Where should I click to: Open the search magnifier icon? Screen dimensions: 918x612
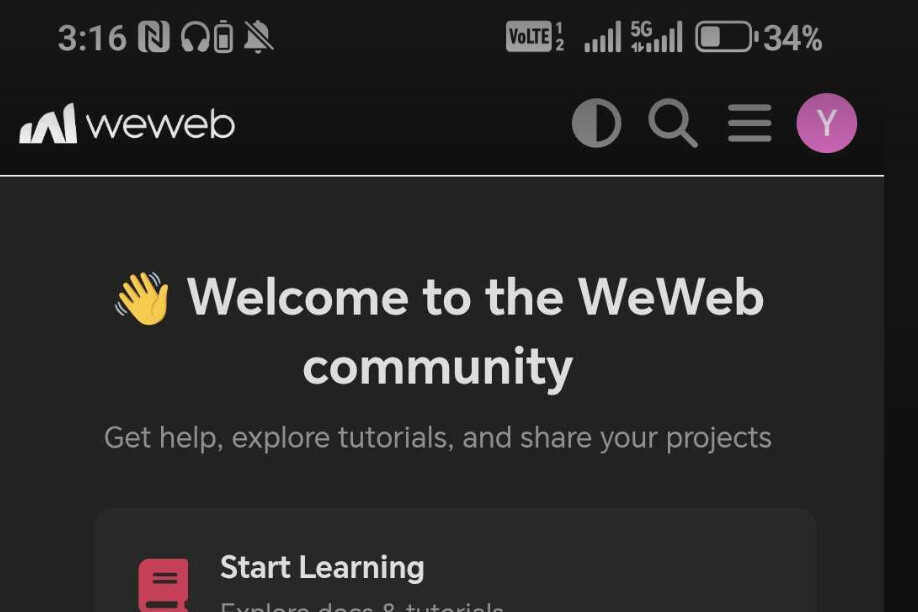click(x=673, y=123)
